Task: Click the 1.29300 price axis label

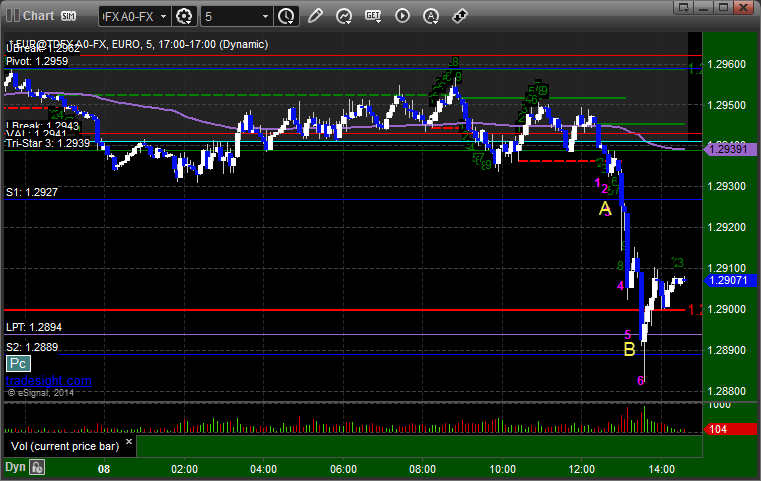Action: point(727,186)
